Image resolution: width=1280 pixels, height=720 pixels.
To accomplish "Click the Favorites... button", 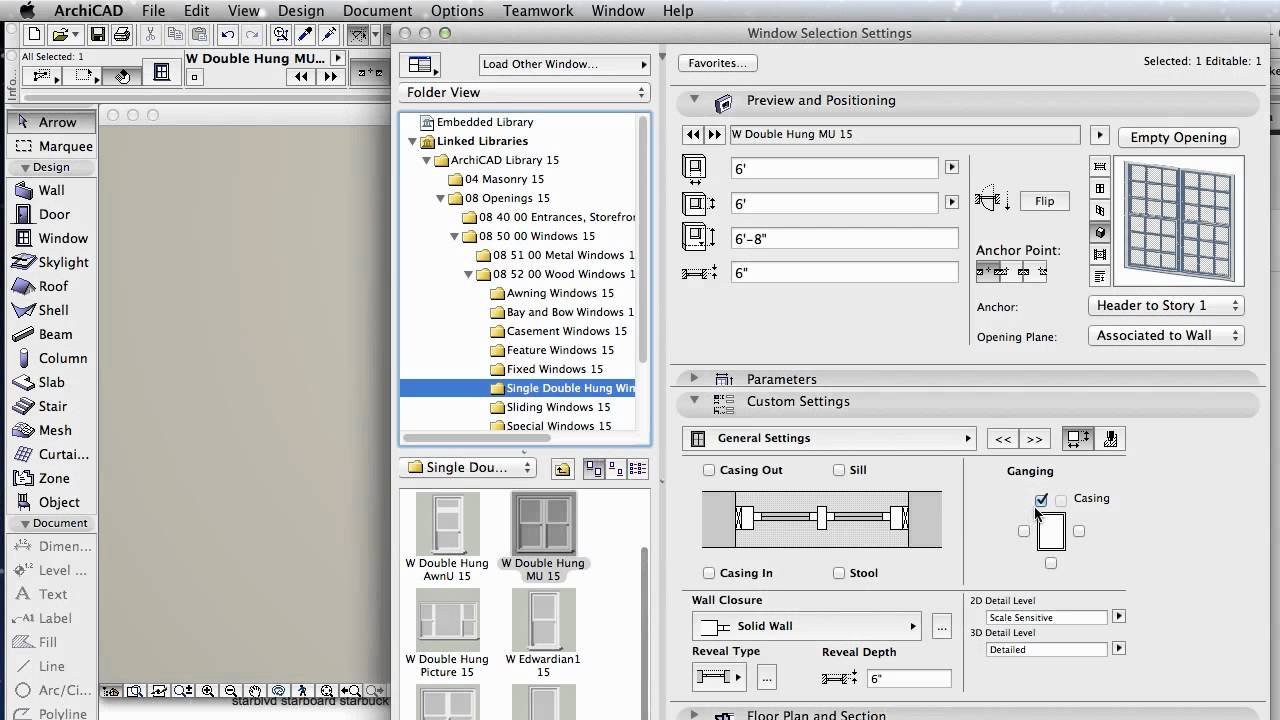I will (x=718, y=63).
